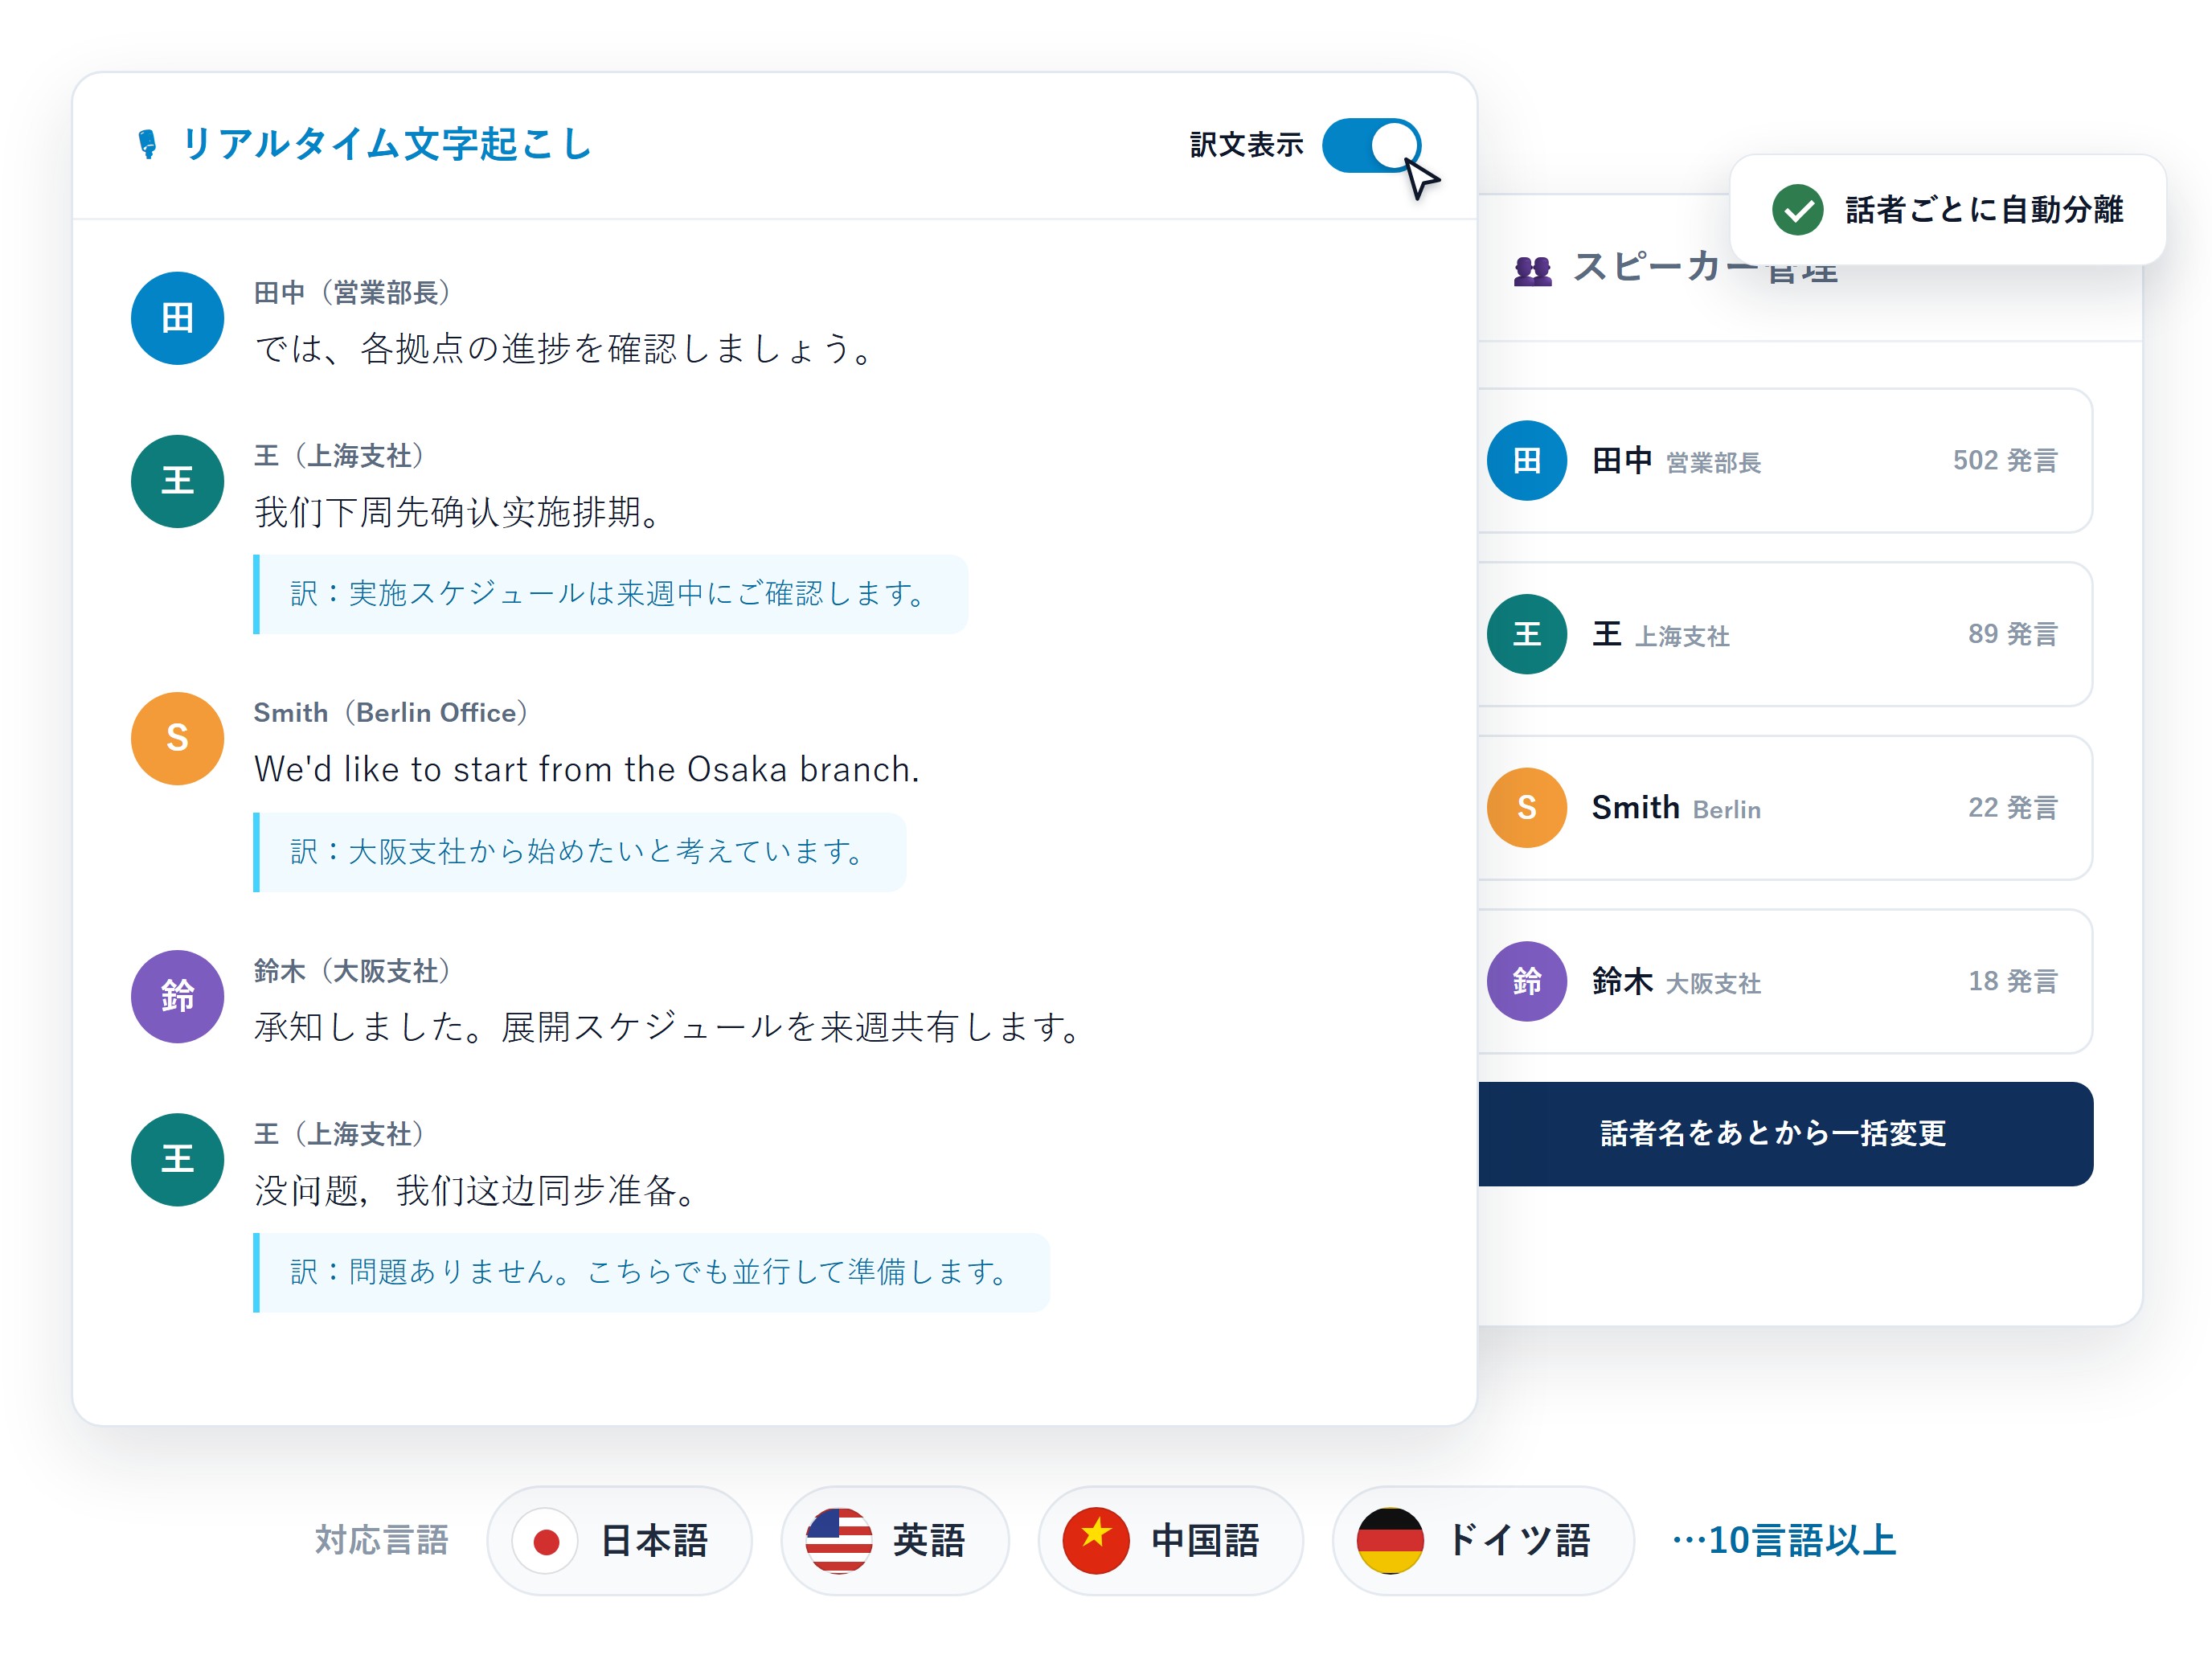Image resolution: width=2212 pixels, height=1659 pixels.
Task: Click translation 訳：問題ありません。こちらでも並行して準備します。
Action: tap(651, 1273)
